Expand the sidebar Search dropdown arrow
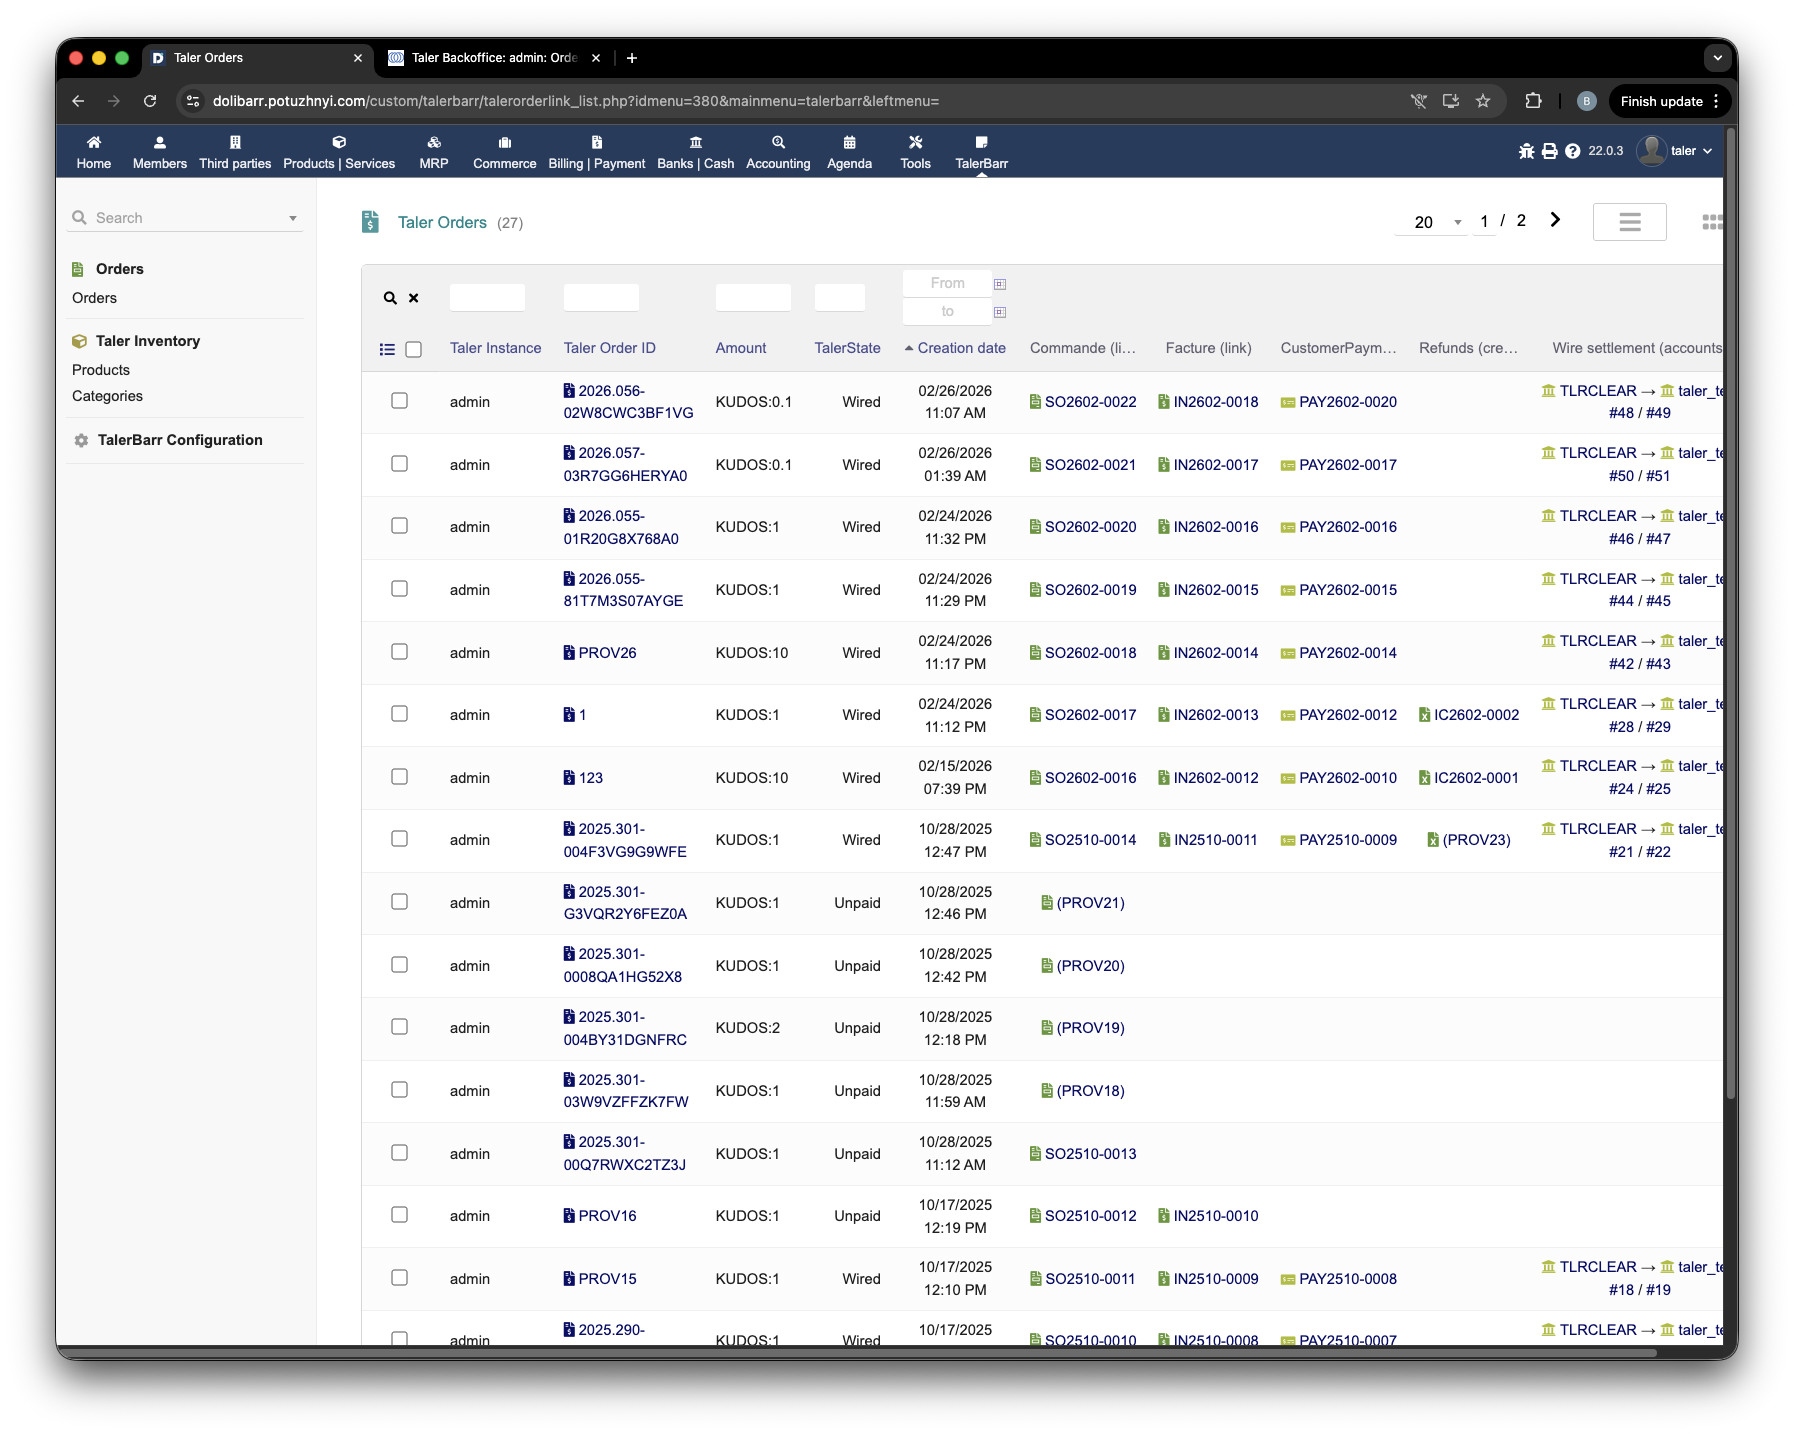This screenshot has width=1794, height=1434. (293, 218)
